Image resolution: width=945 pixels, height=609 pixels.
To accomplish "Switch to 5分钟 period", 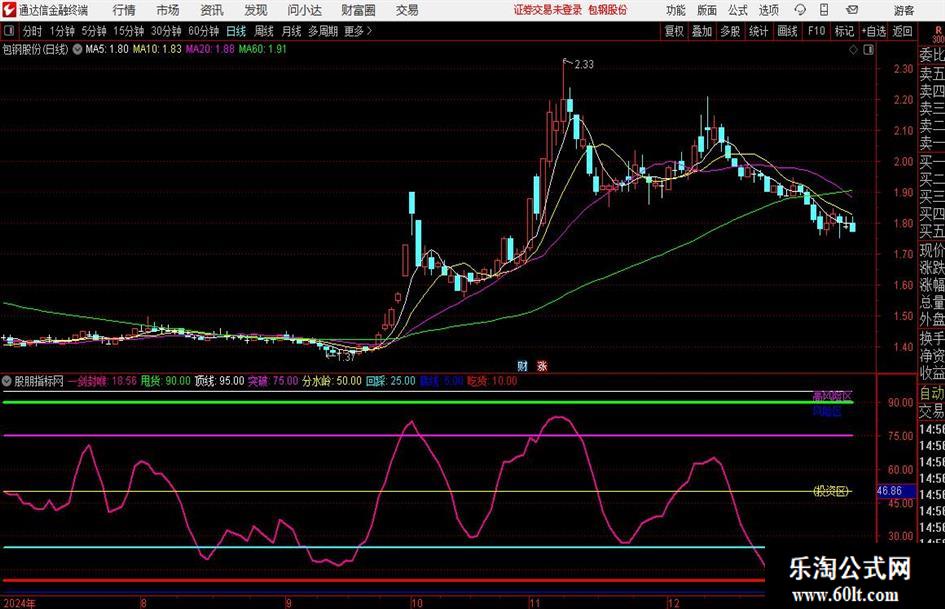I will [94, 31].
